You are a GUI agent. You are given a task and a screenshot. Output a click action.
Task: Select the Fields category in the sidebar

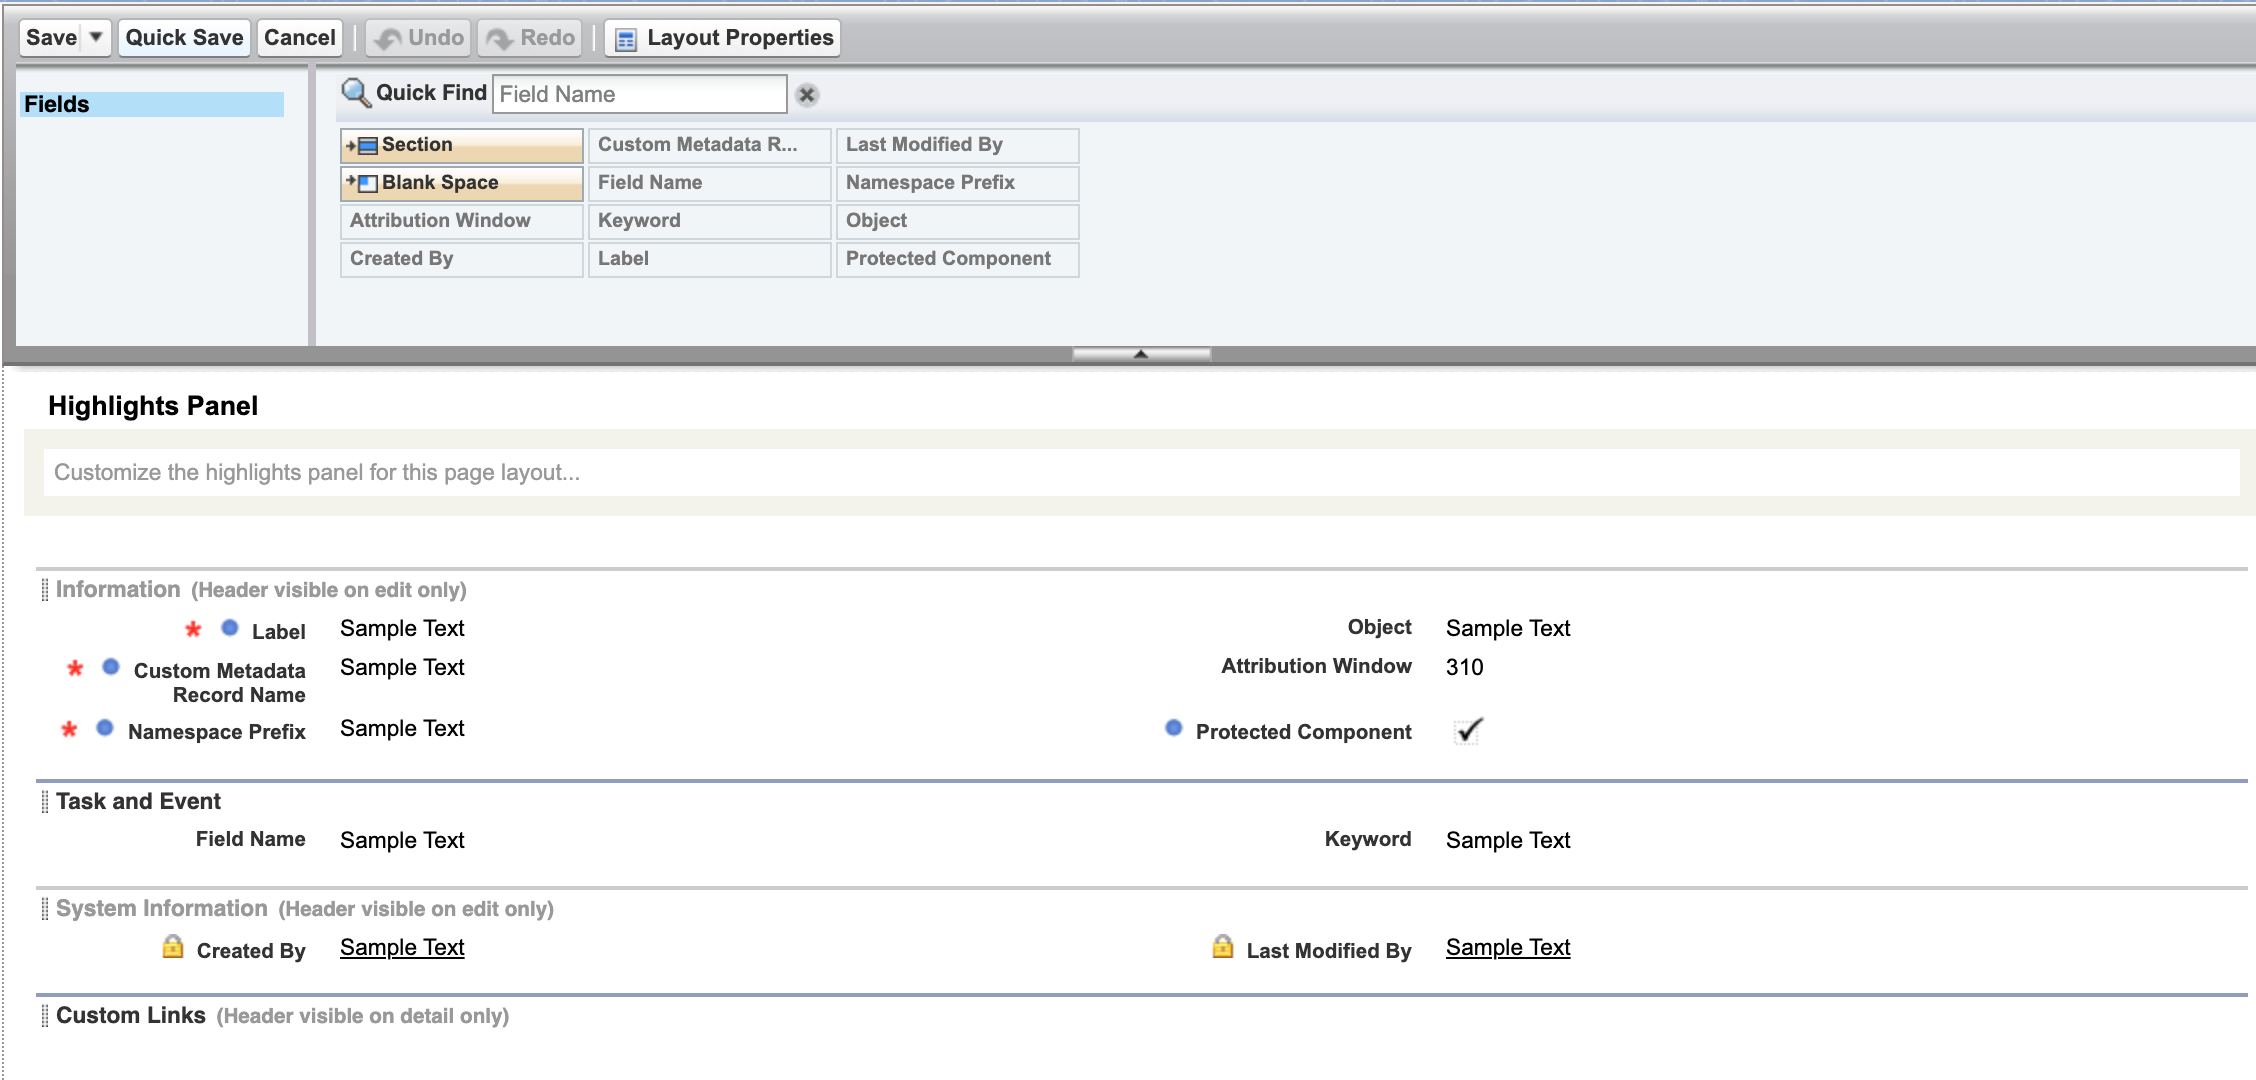click(x=150, y=103)
